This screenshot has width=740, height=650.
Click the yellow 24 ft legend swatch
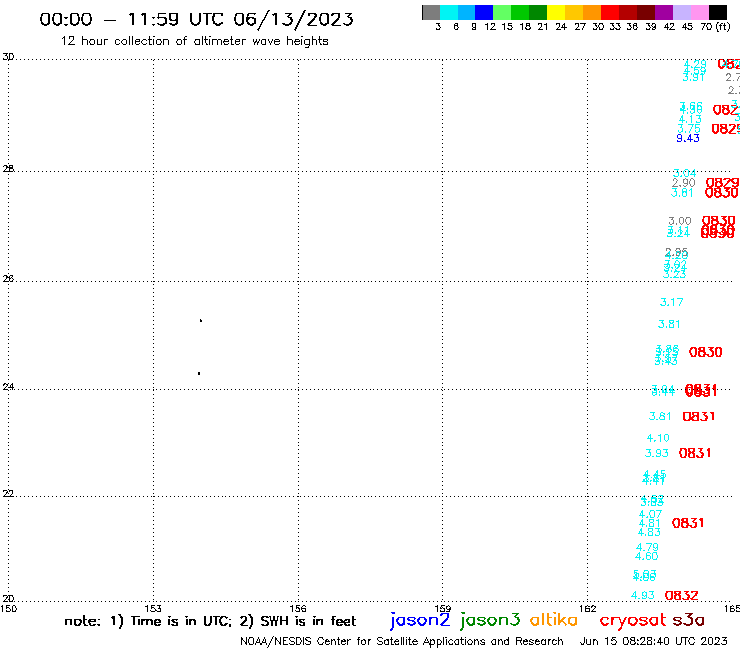pos(556,12)
